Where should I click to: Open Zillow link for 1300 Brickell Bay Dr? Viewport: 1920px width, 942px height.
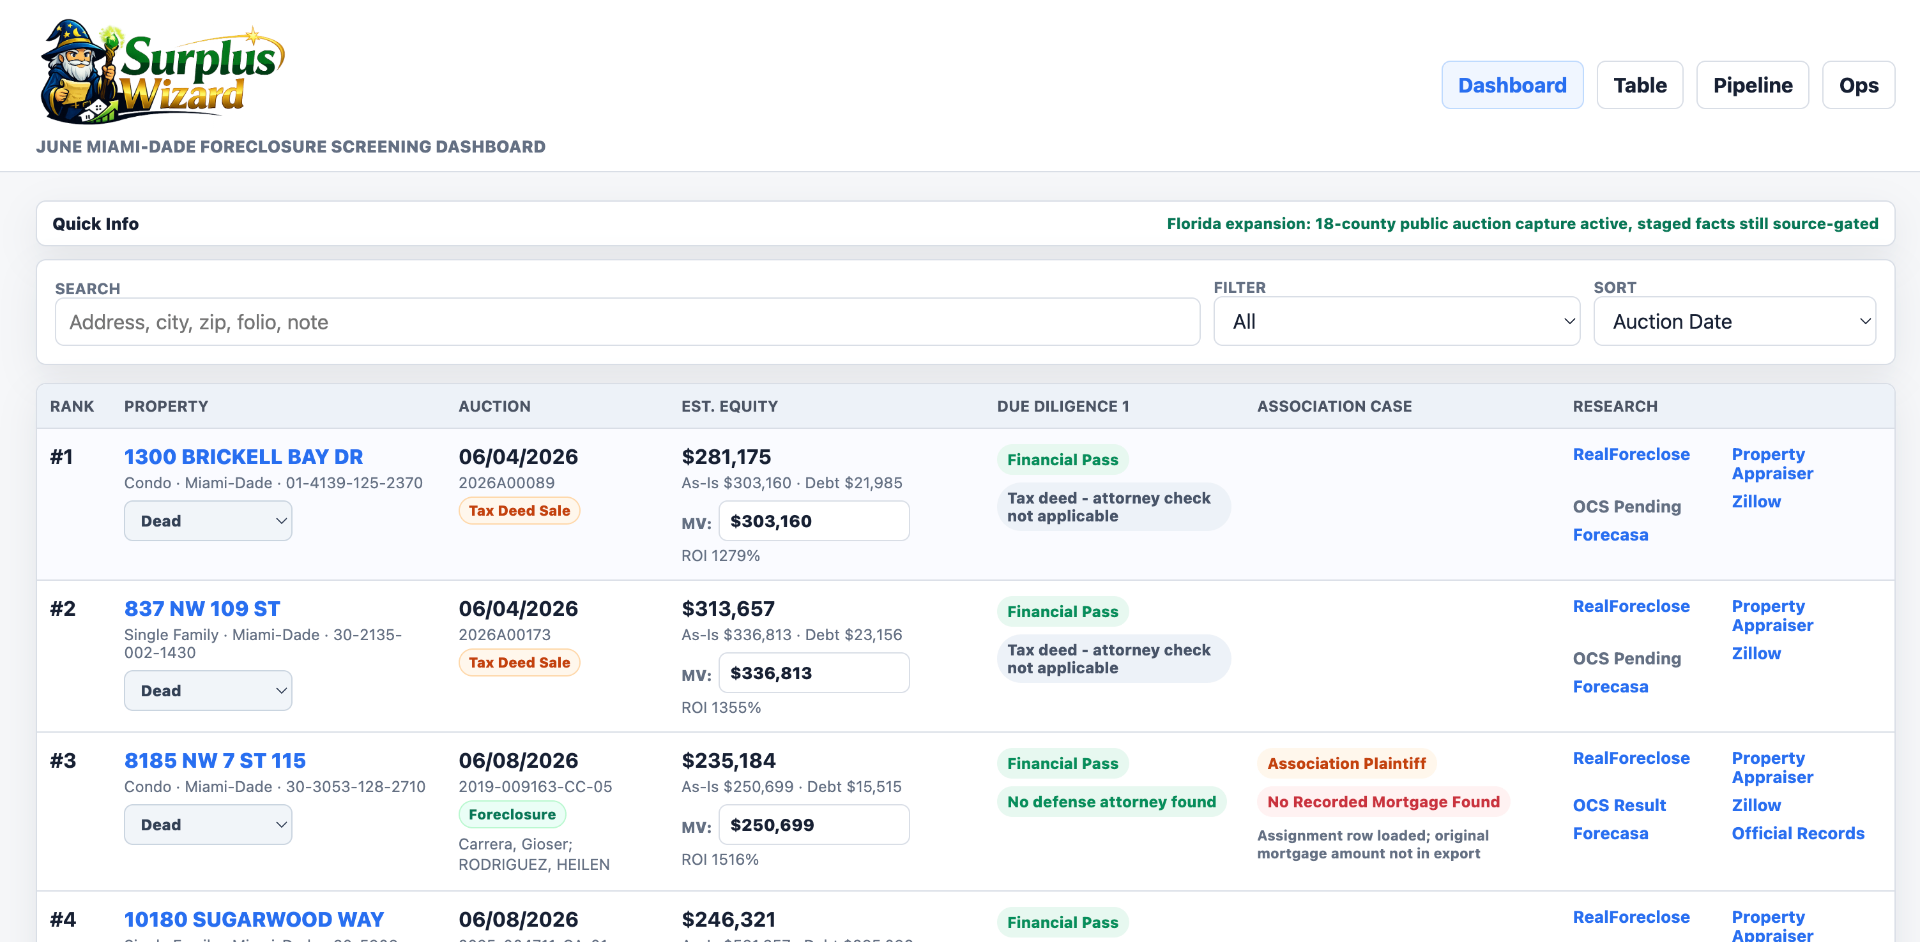[x=1756, y=502]
